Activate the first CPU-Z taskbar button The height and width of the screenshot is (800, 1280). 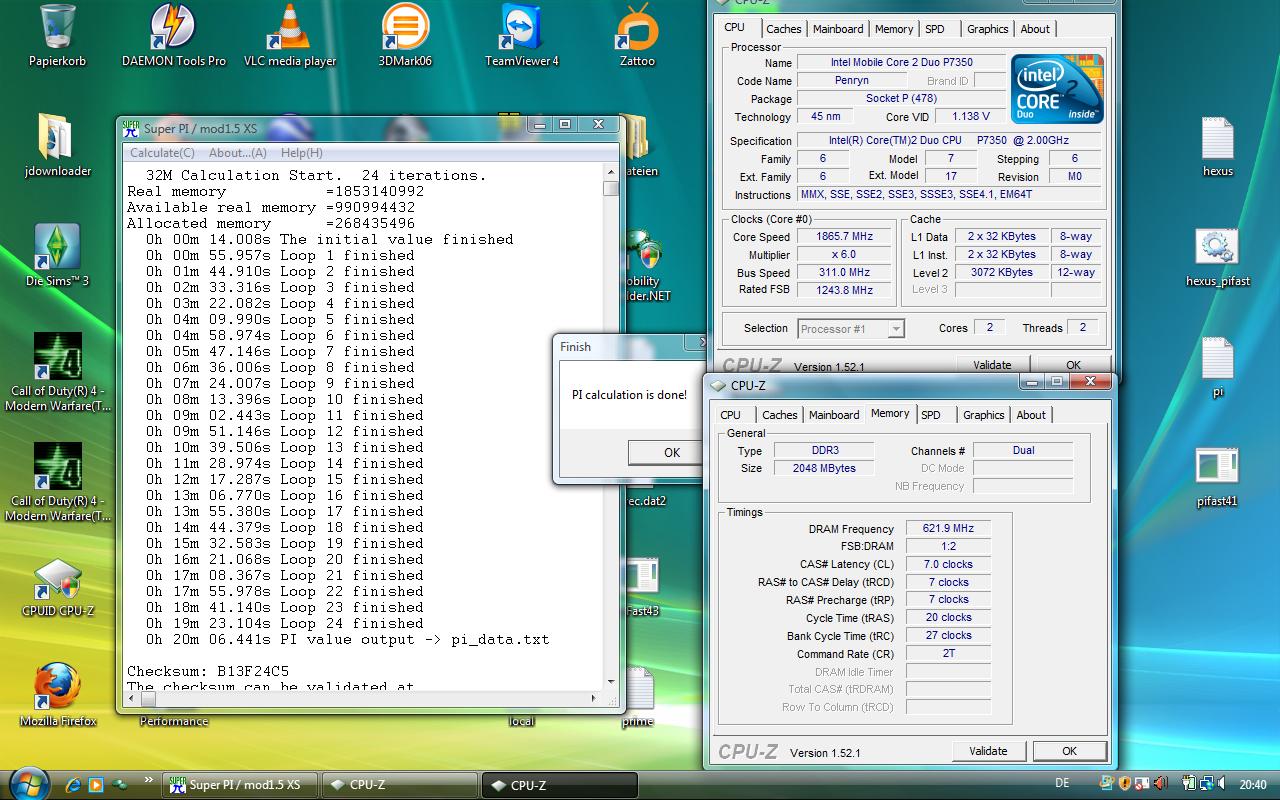(398, 785)
